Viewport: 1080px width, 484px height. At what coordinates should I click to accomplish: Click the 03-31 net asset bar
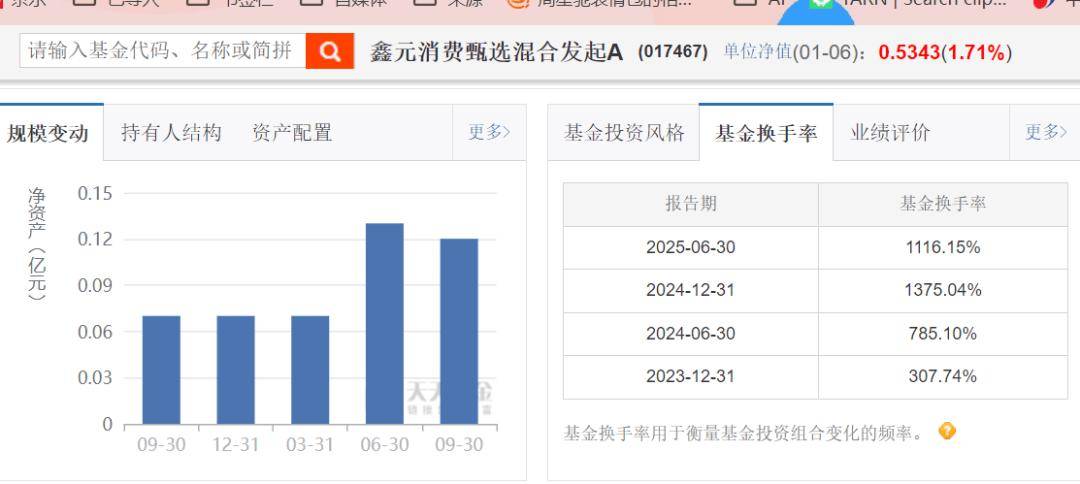tap(310, 370)
